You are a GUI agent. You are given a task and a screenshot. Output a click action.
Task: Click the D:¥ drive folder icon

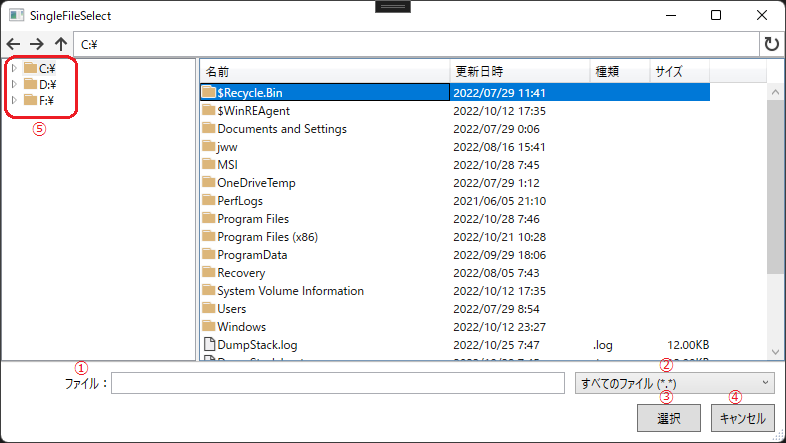click(x=31, y=84)
